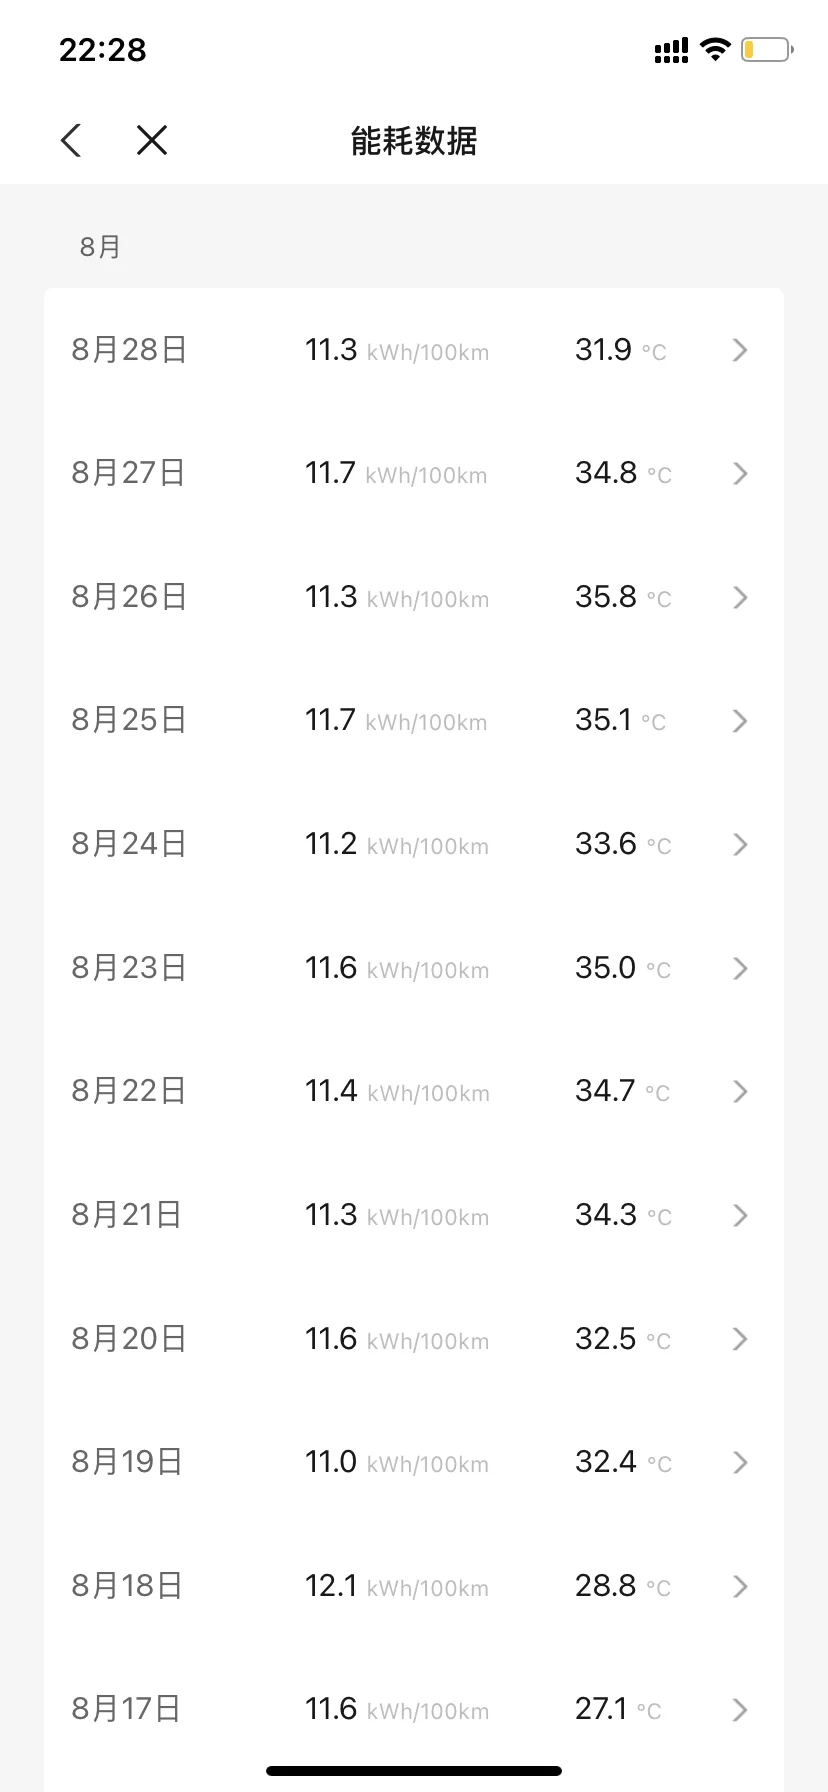Show details chevron for 8月17日
828x1792 pixels.
[740, 1709]
